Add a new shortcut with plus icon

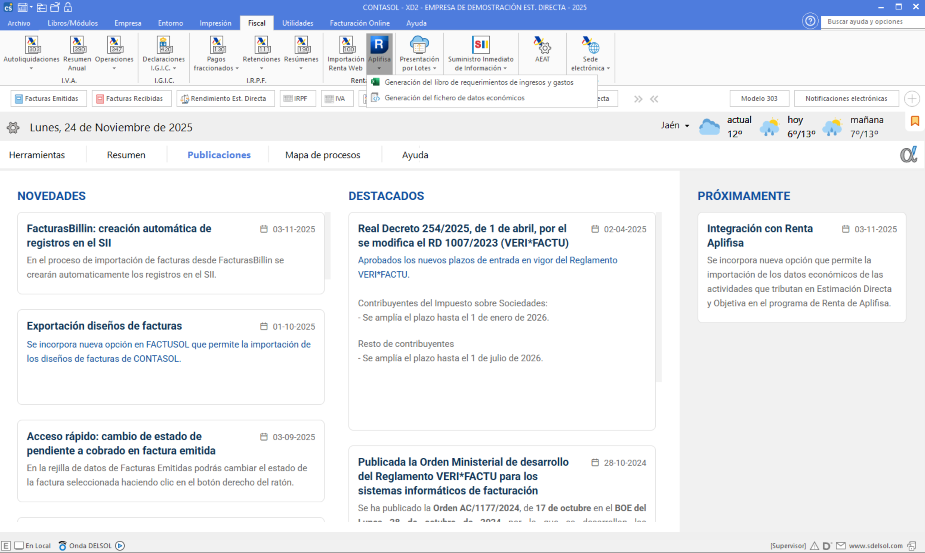(911, 99)
